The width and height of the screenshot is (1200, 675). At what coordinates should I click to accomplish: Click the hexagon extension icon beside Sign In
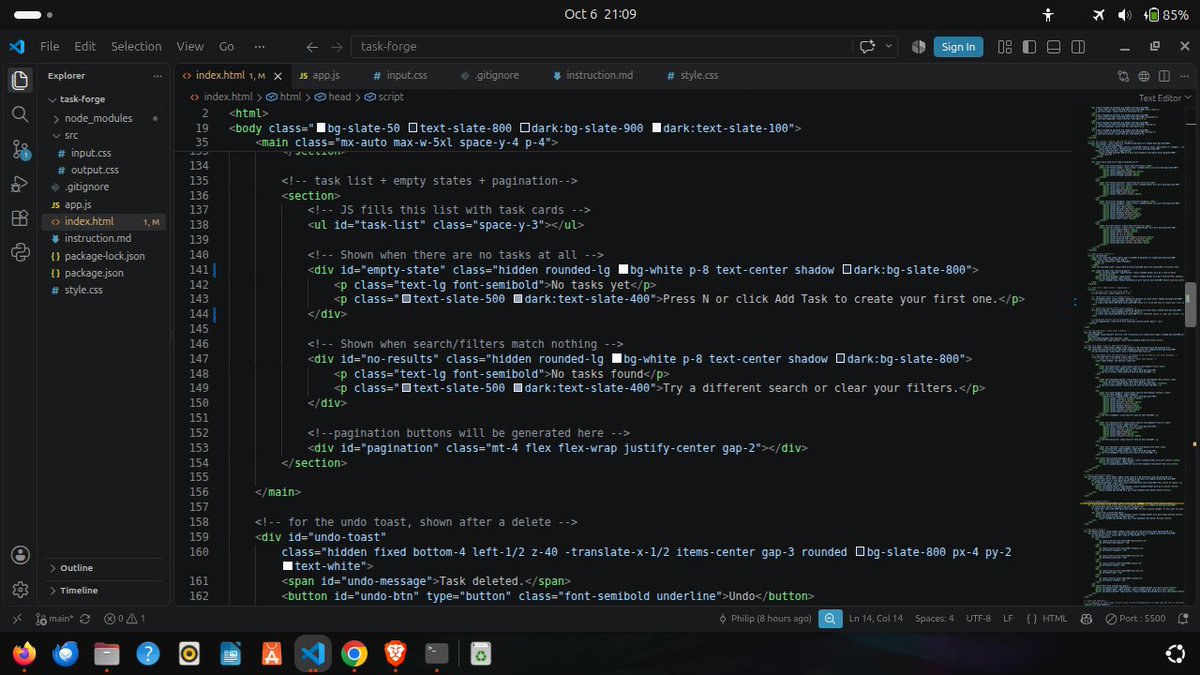919,46
